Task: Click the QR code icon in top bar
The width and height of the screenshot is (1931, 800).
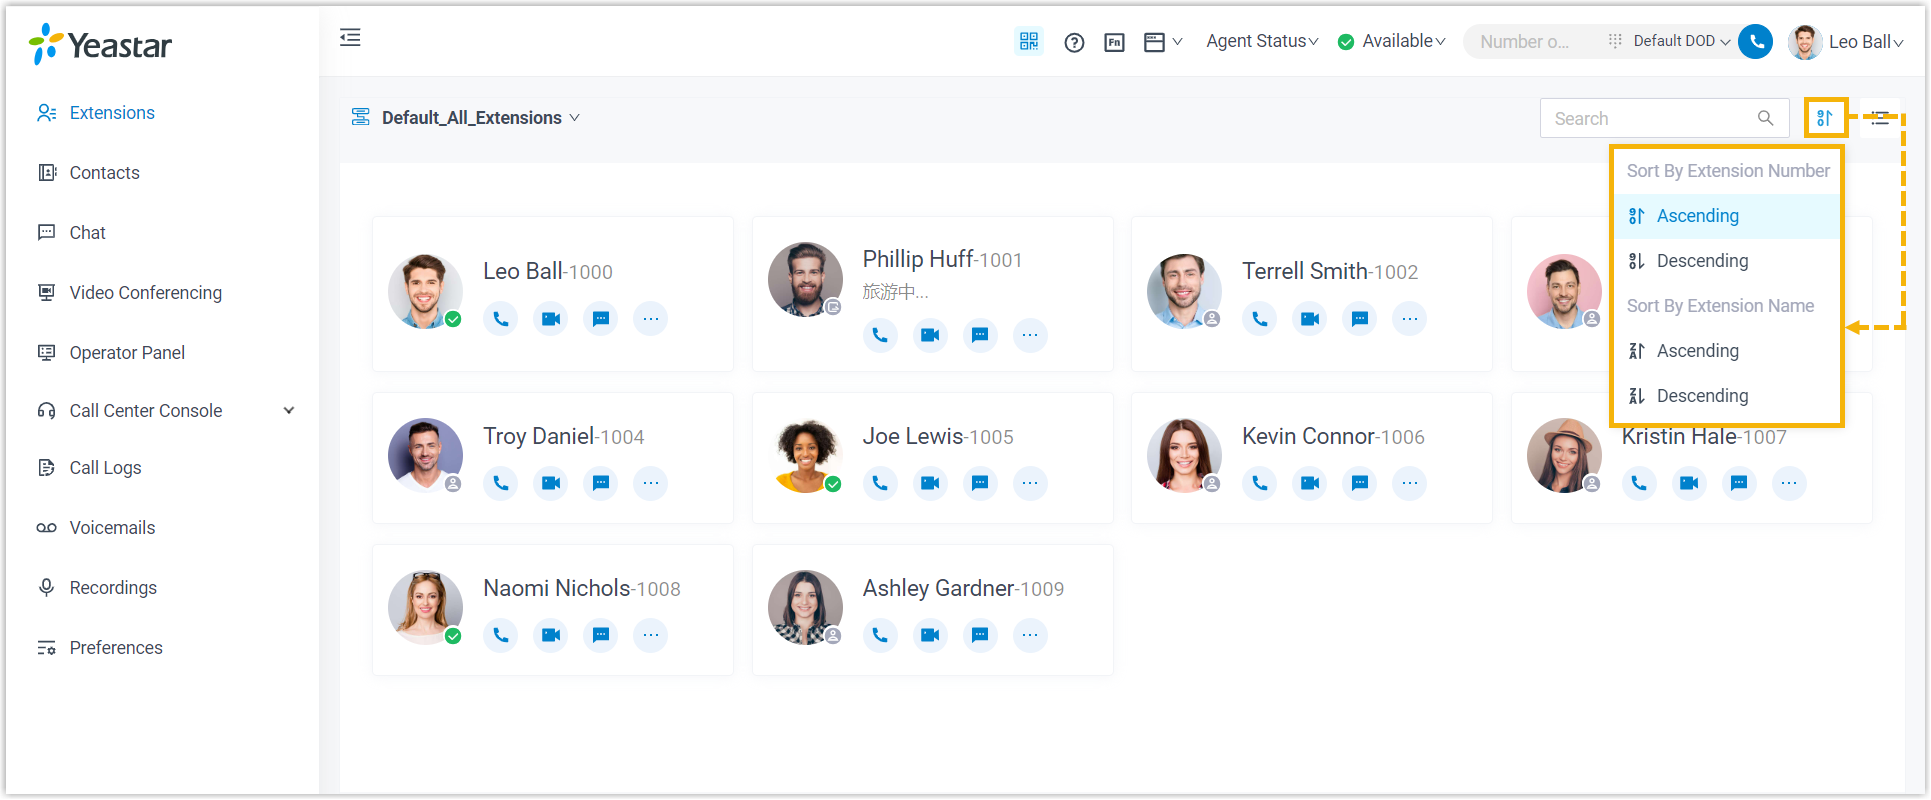Action: (1028, 41)
